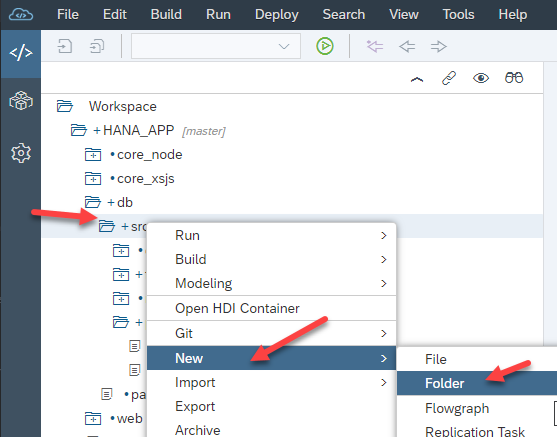Collapse the db folder in tree
Viewport: 557px width, 437px height.
93,203
